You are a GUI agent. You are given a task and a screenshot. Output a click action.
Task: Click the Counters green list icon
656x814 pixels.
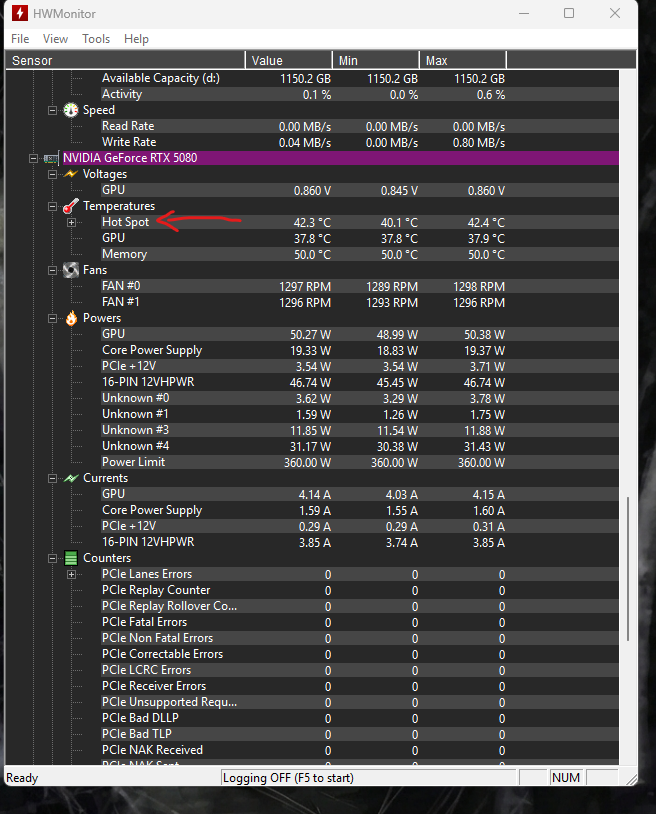click(x=71, y=558)
